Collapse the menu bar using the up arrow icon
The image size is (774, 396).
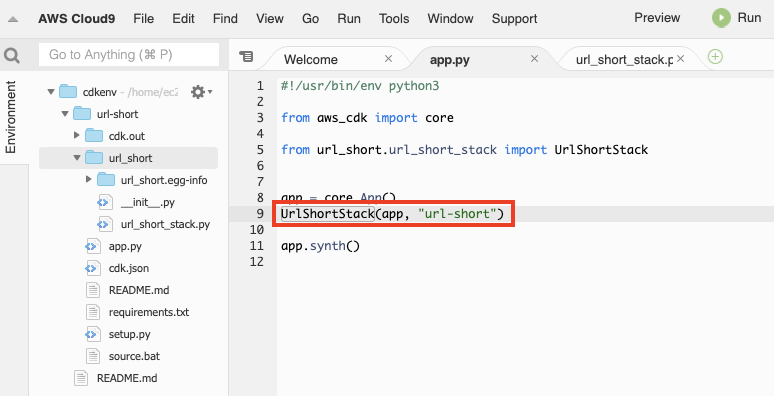13,20
